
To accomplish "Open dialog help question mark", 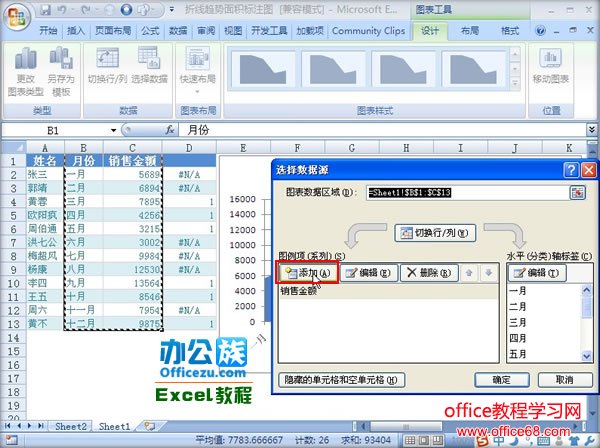I will pyautogui.click(x=571, y=169).
